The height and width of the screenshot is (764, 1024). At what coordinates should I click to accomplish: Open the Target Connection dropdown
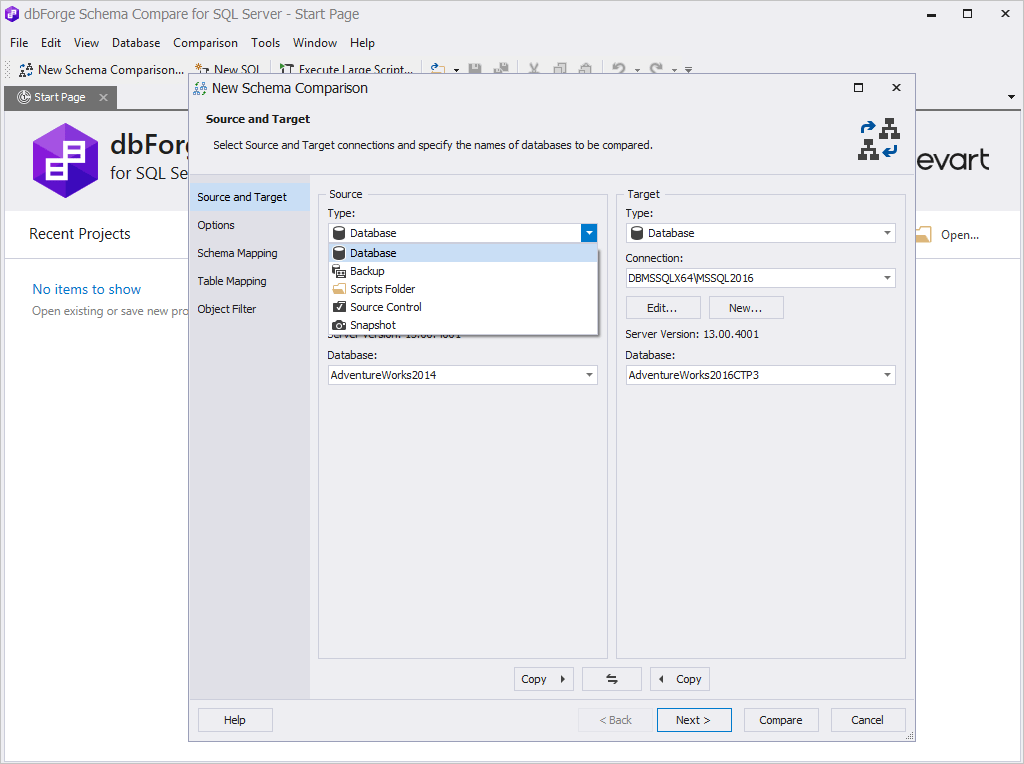[x=888, y=278]
